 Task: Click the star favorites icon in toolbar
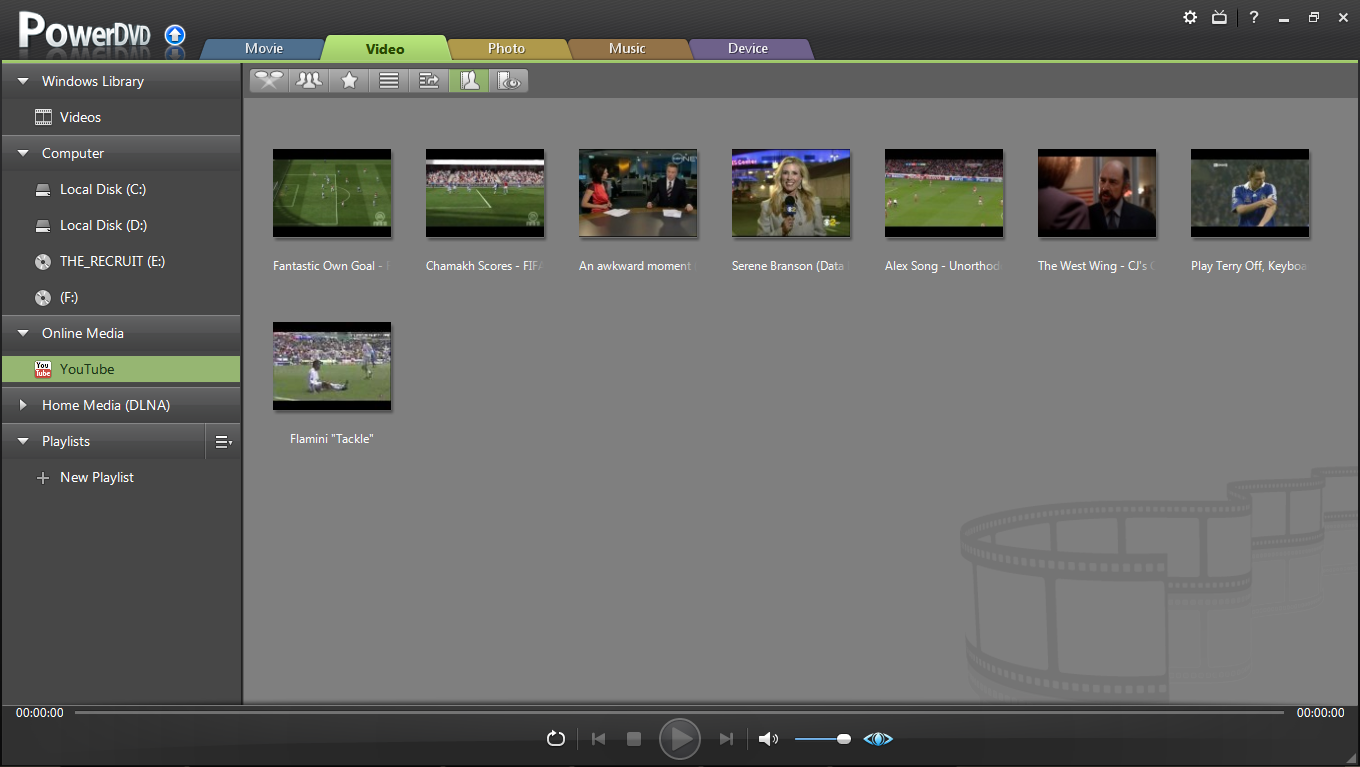(349, 81)
